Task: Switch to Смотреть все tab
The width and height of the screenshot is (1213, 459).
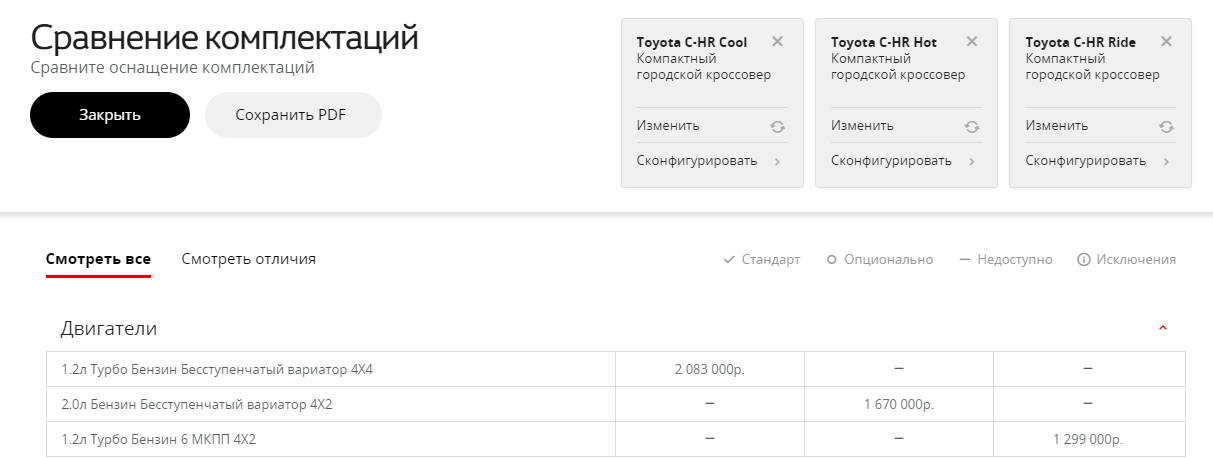Action: pyautogui.click(x=98, y=259)
